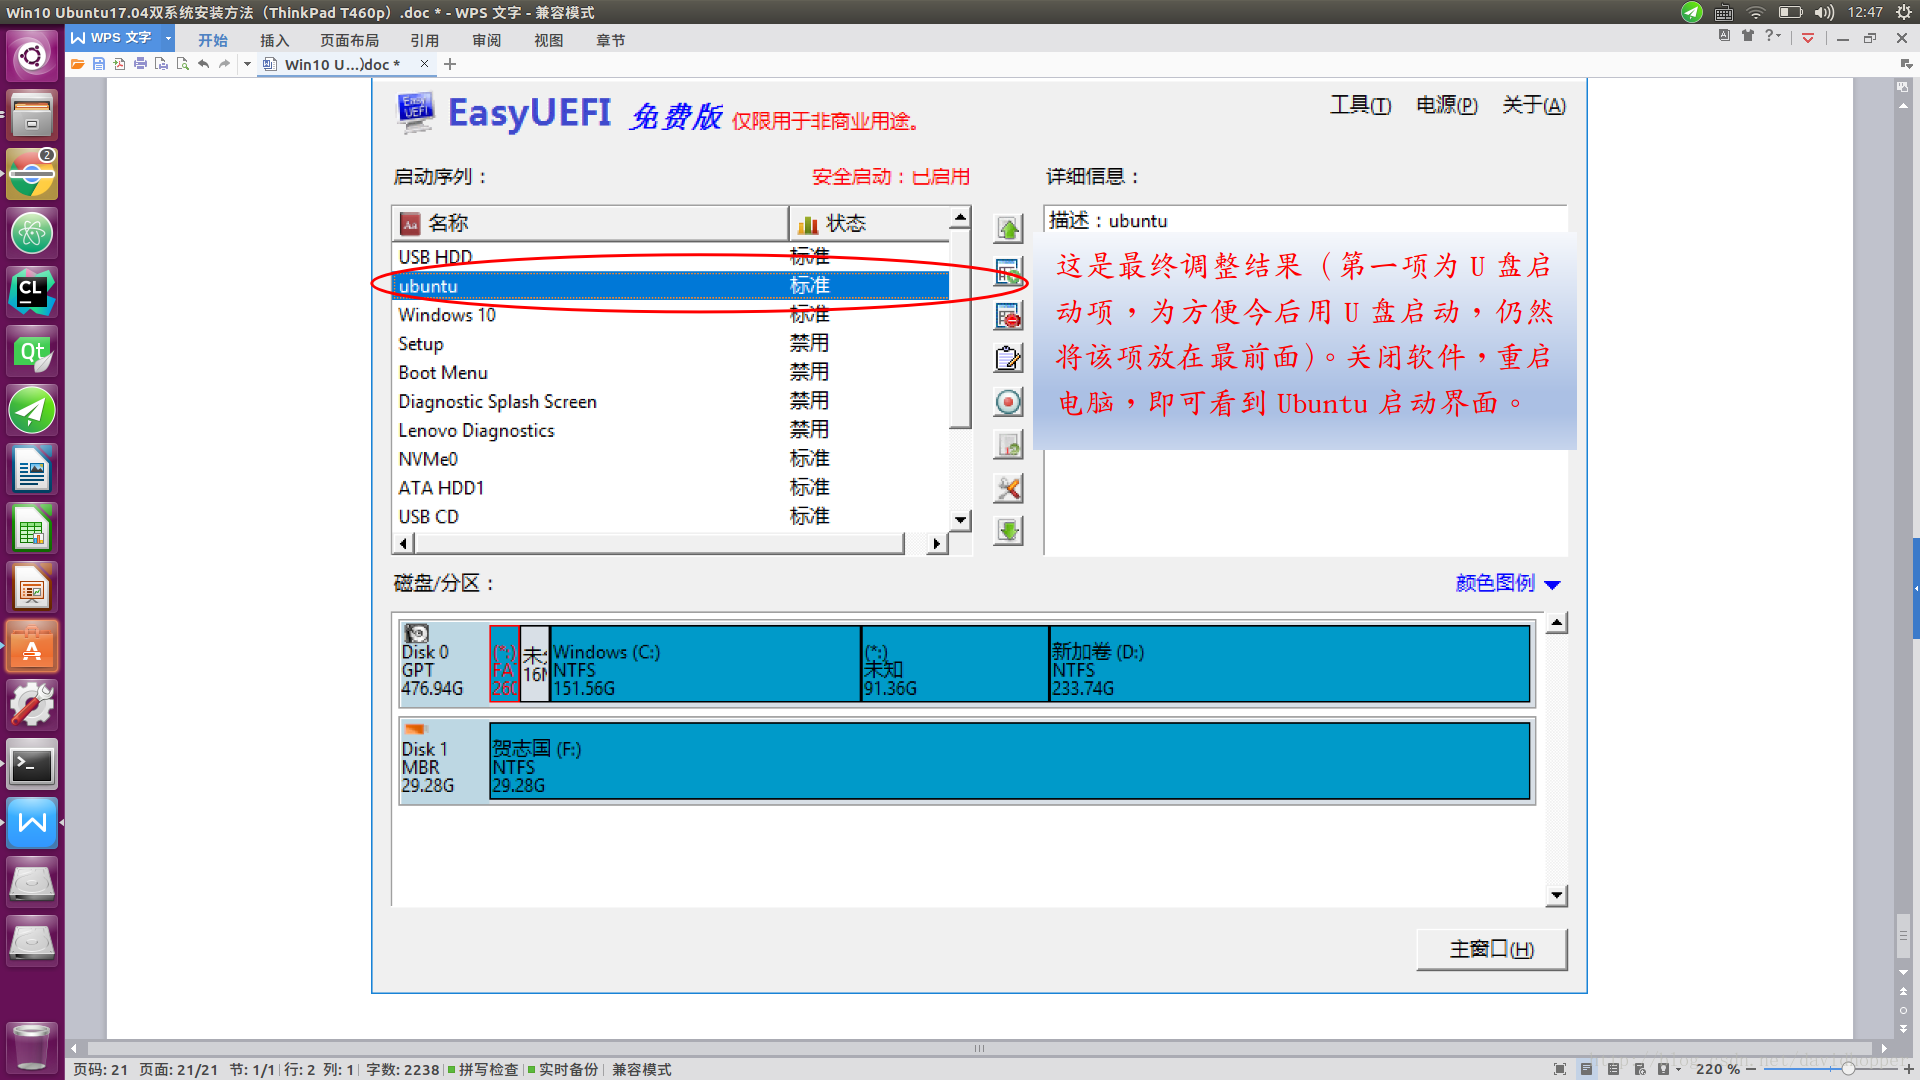Click the font-language icon beside the T-shirt

click(1724, 36)
